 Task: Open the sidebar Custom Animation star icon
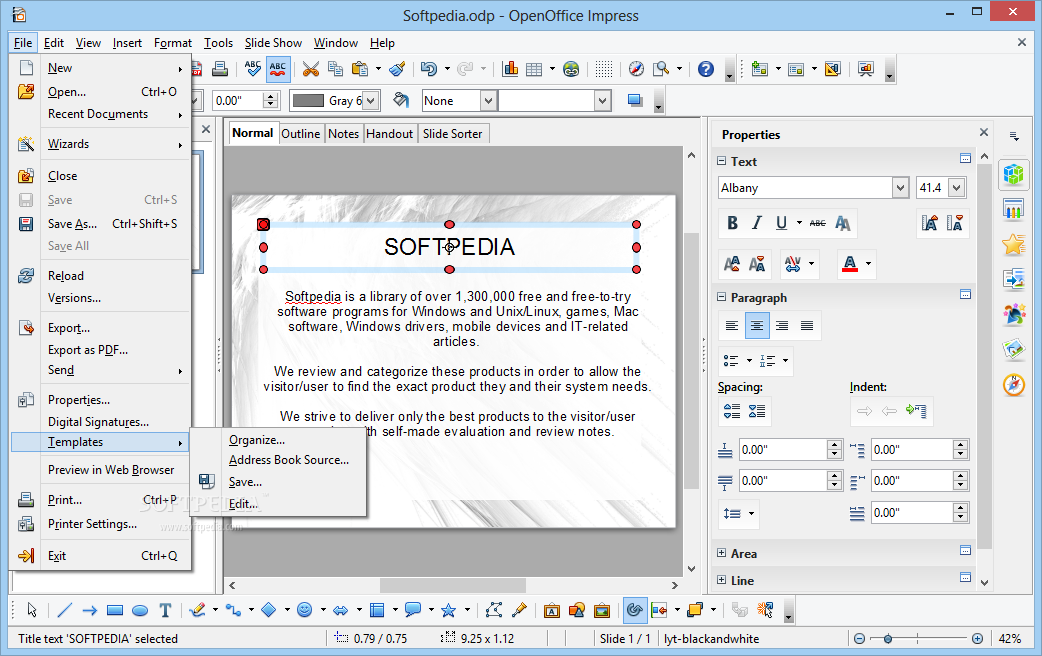point(1013,245)
